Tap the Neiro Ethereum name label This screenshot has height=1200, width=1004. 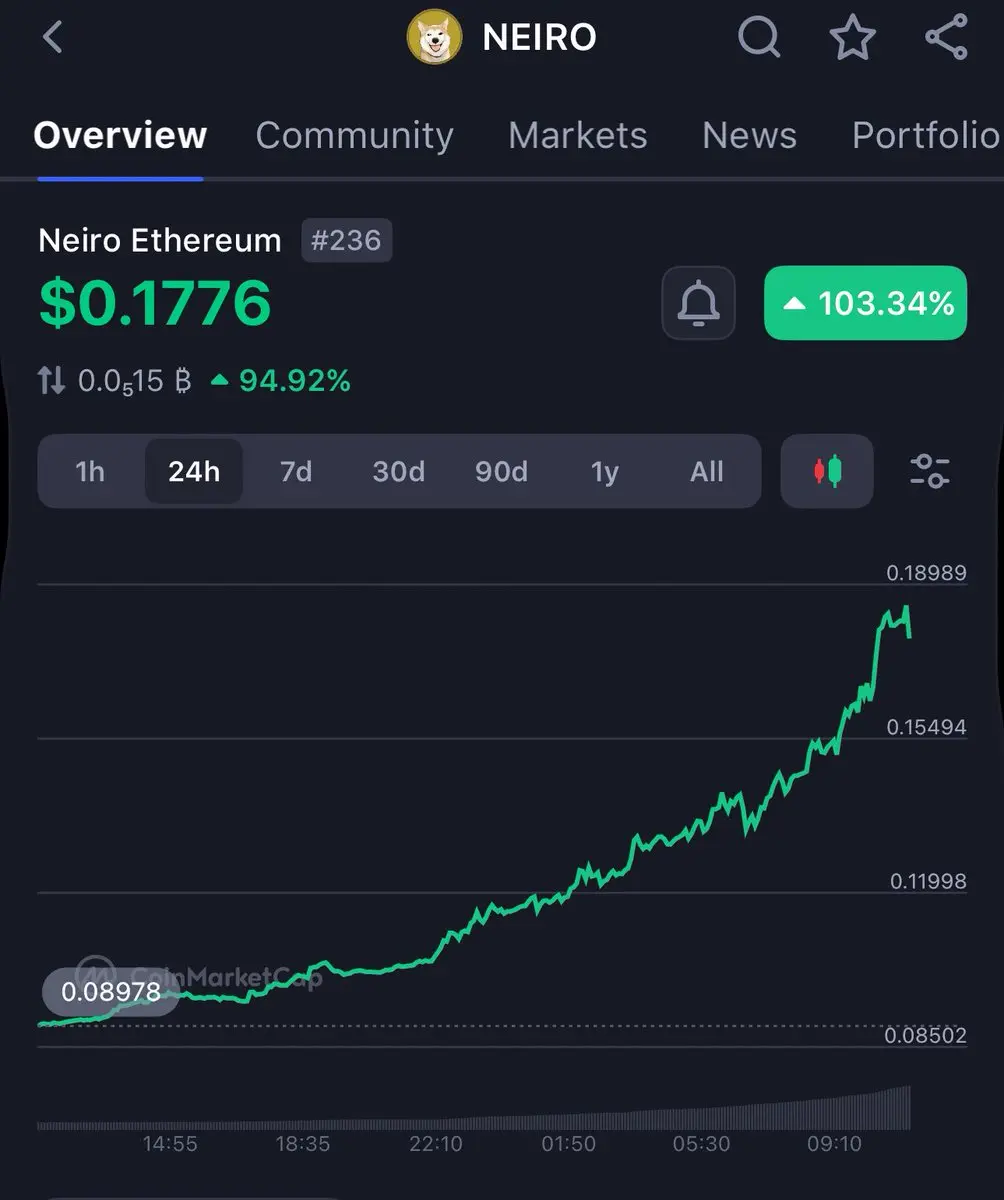pyautogui.click(x=160, y=241)
